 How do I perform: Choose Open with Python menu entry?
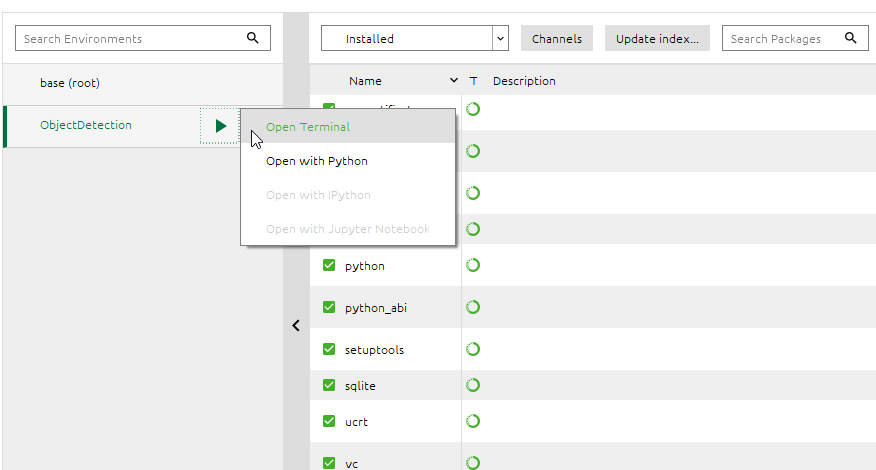pos(317,161)
